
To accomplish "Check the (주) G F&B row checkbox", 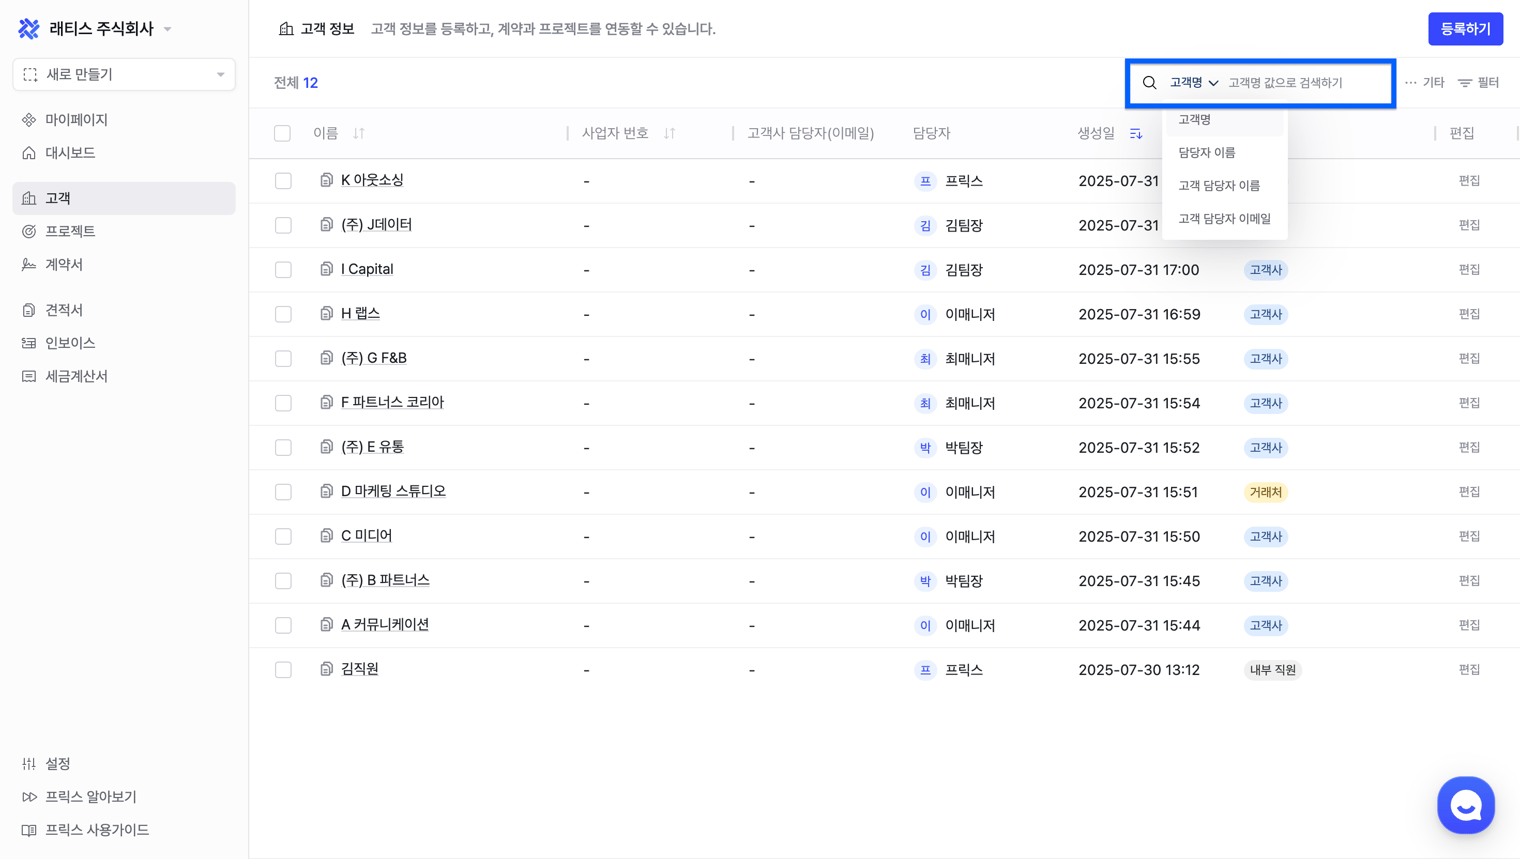I will click(283, 359).
